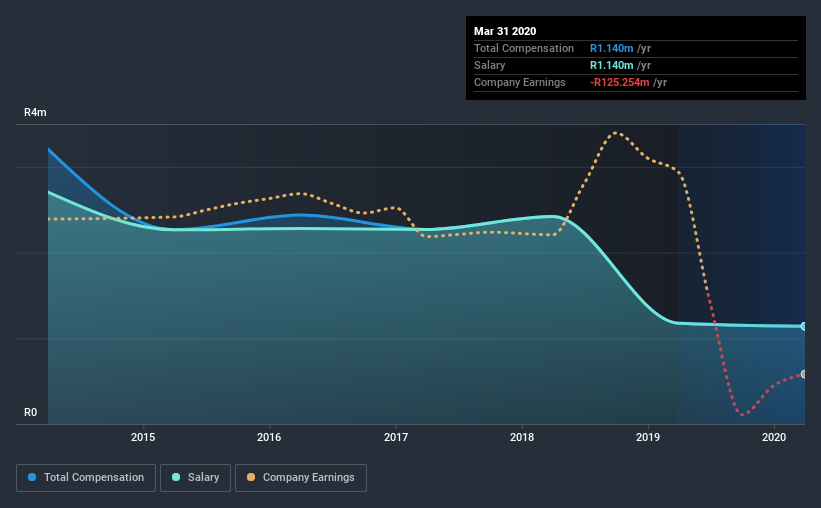Viewport: 821px width, 508px height.
Task: Toggle the Salary legend series
Action: point(195,478)
